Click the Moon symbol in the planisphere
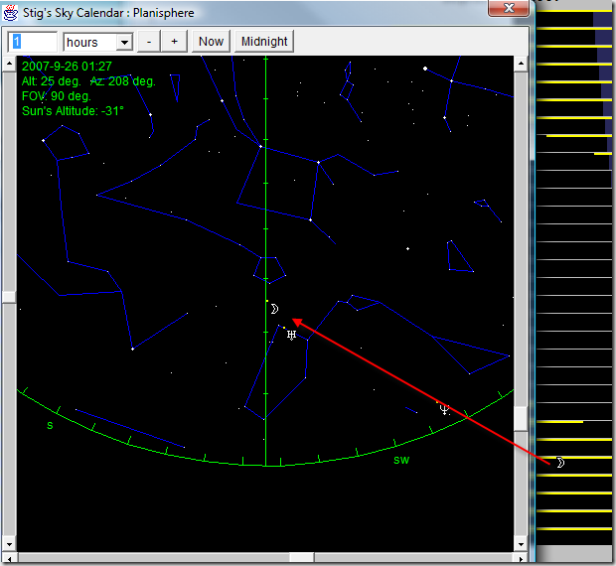 (274, 309)
